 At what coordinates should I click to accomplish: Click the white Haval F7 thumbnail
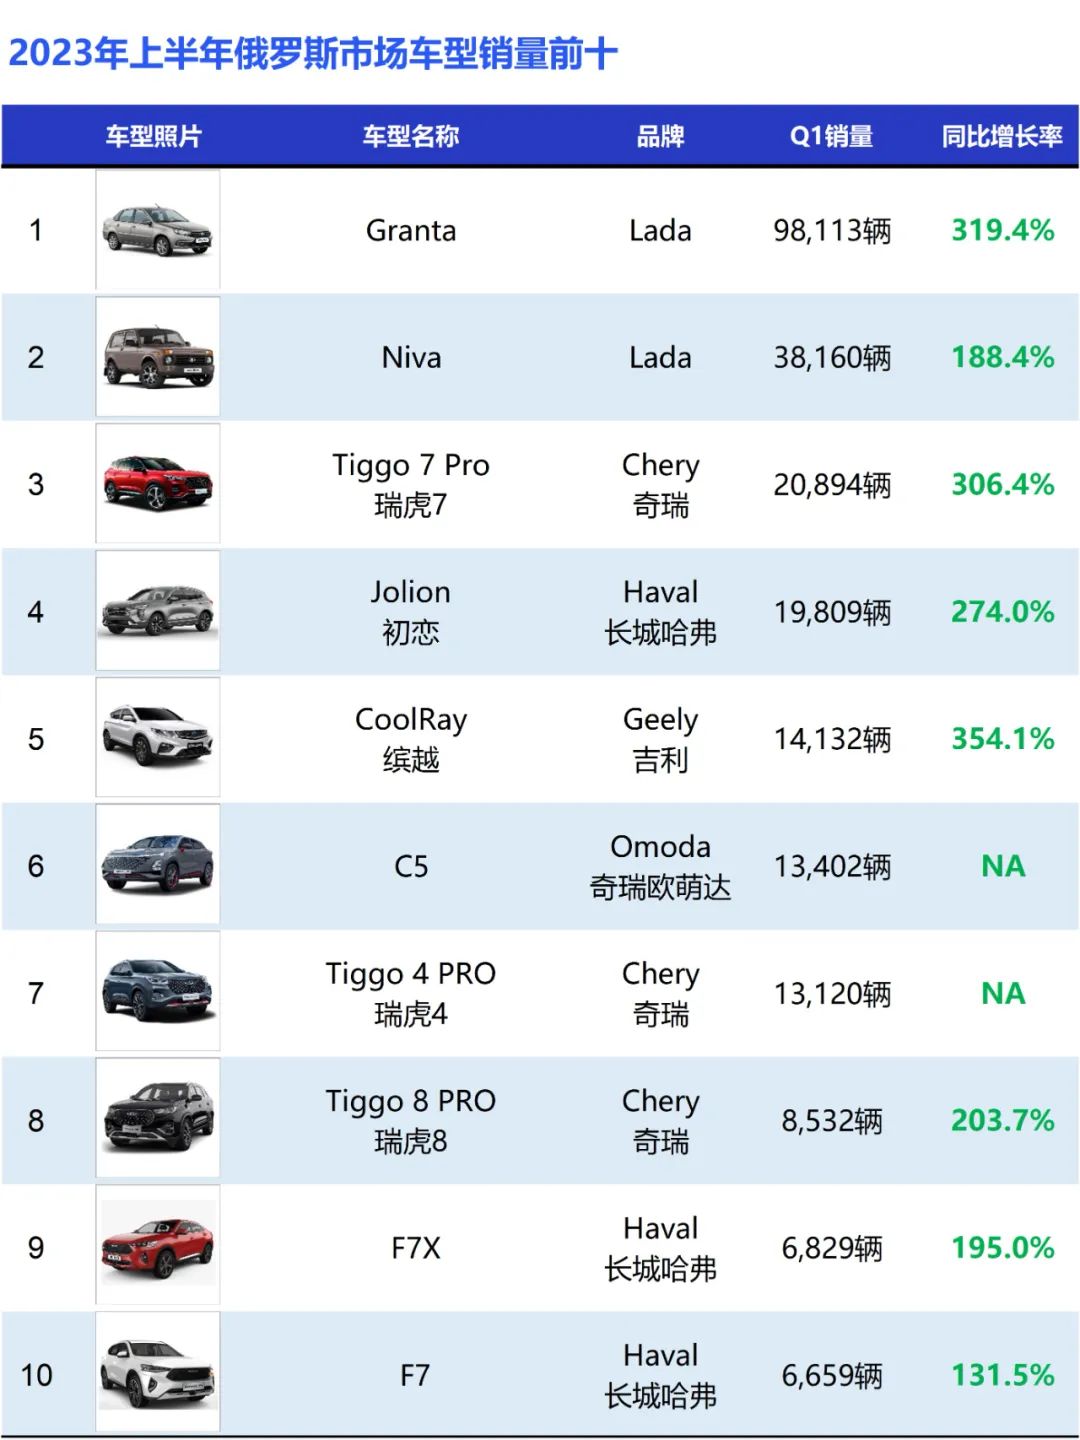pyautogui.click(x=158, y=1373)
